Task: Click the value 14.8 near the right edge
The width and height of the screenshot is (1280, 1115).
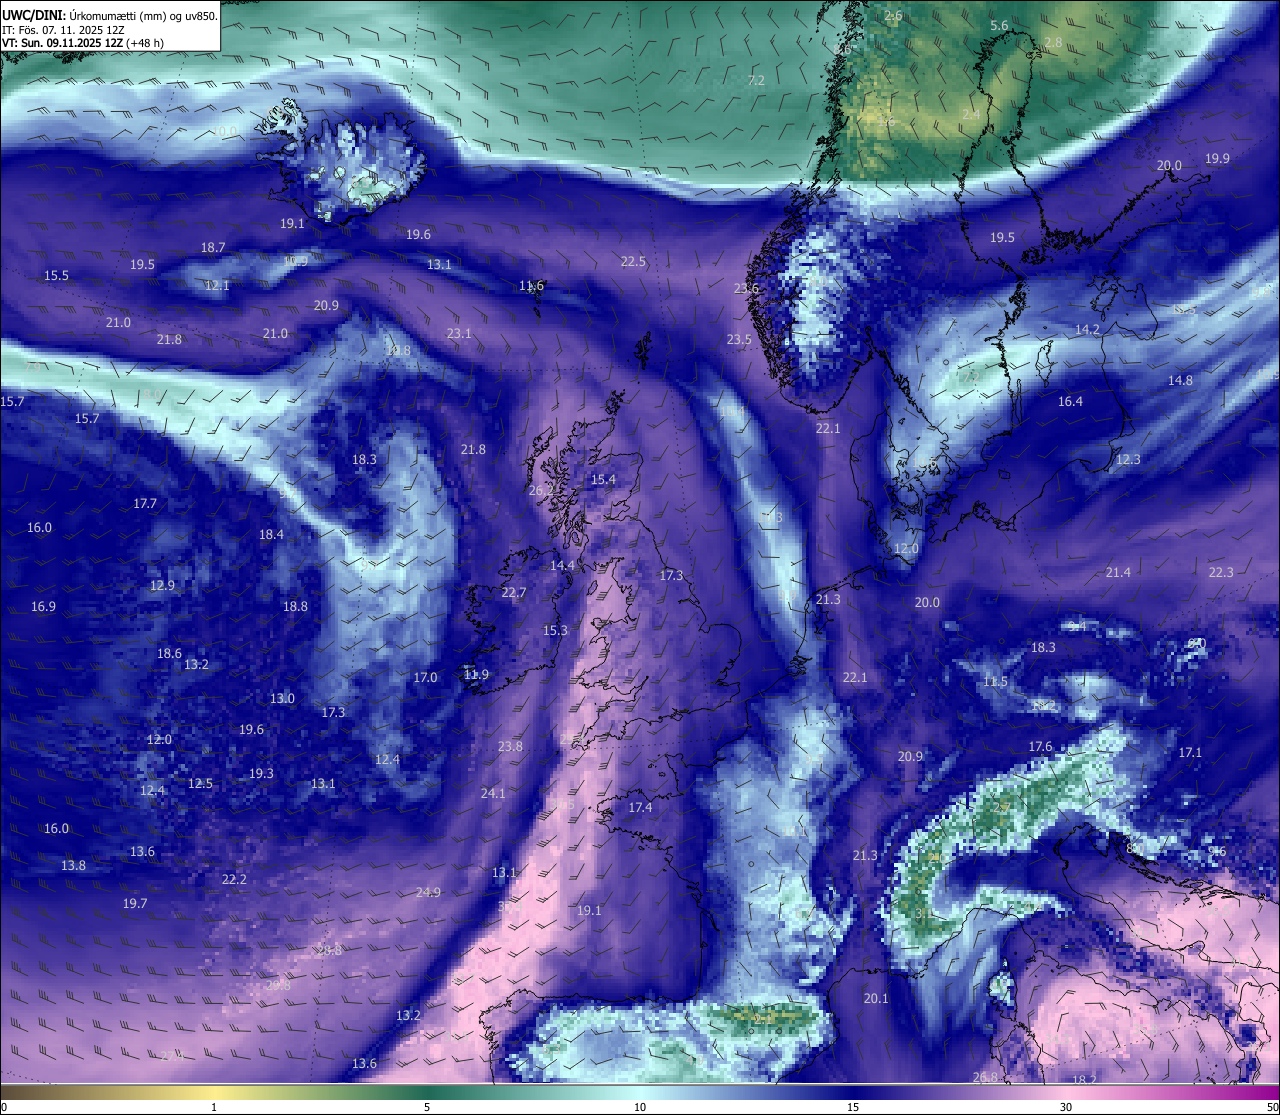Action: click(x=1180, y=380)
